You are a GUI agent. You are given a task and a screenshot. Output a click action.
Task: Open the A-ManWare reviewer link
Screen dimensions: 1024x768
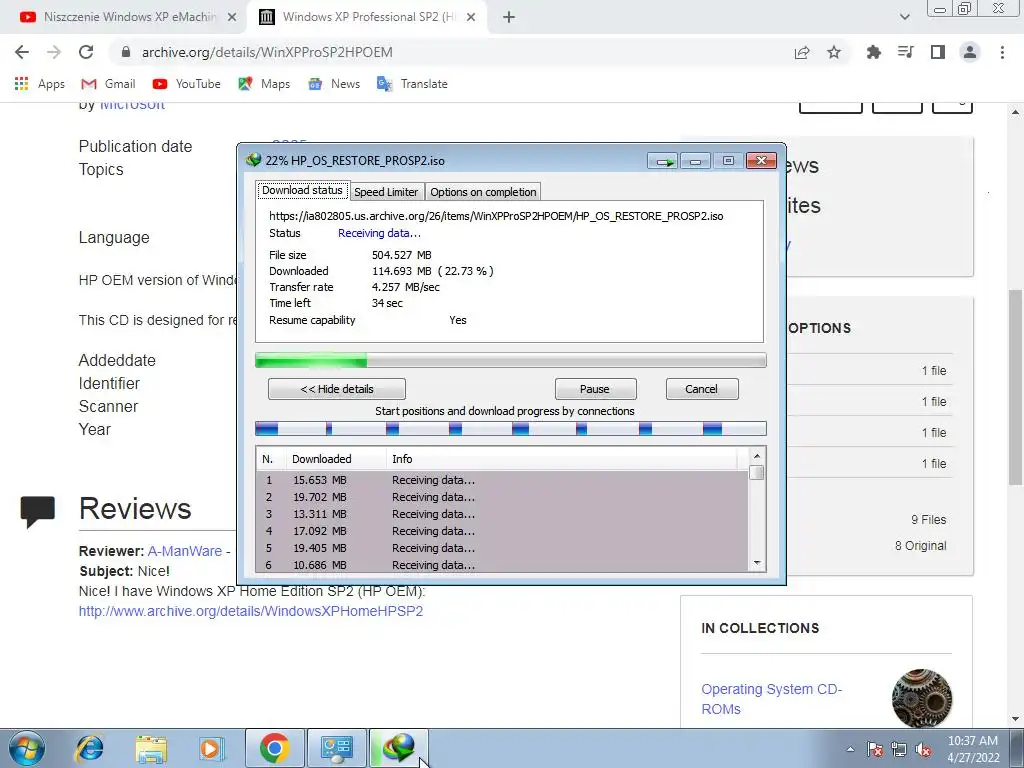[185, 551]
